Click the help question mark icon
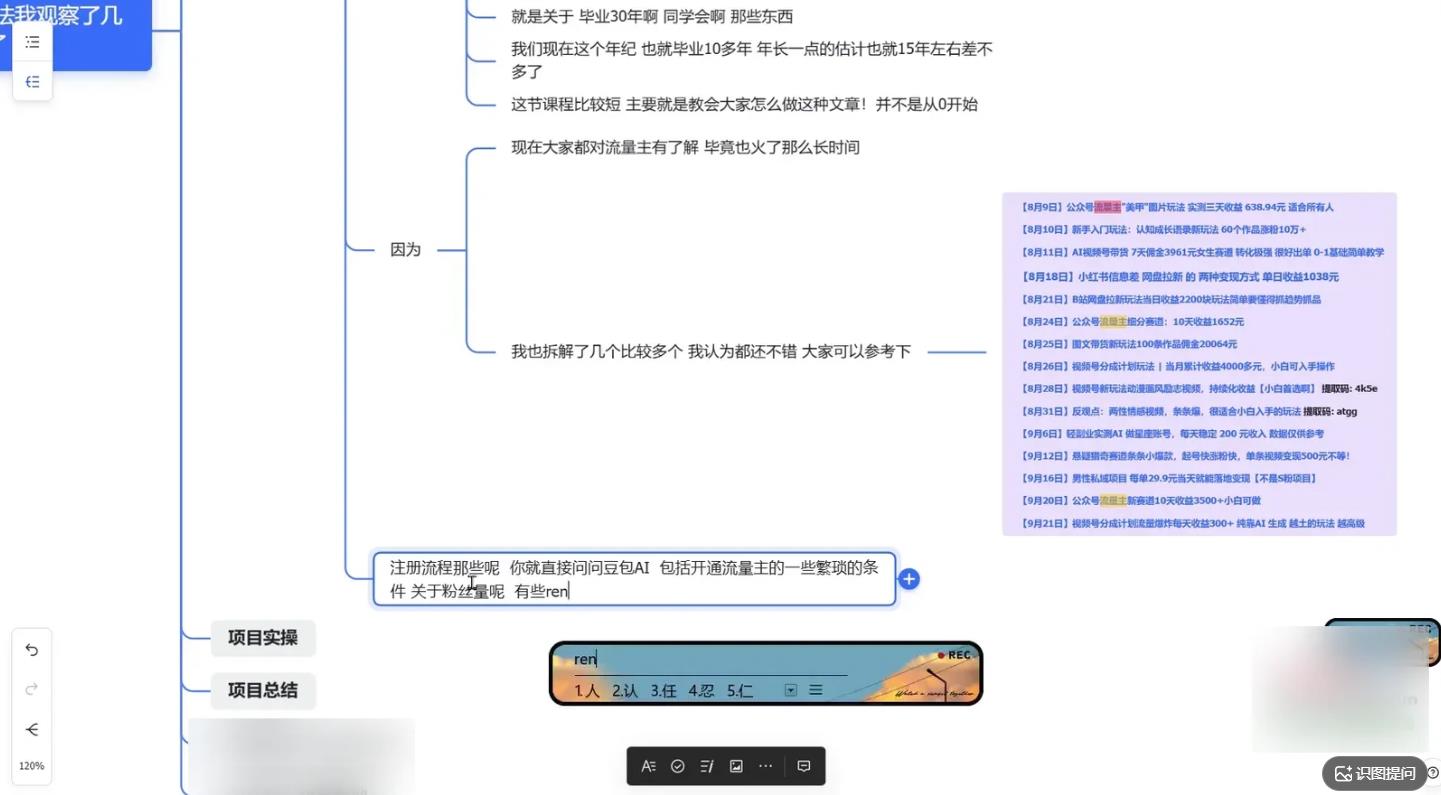 click(x=1432, y=772)
